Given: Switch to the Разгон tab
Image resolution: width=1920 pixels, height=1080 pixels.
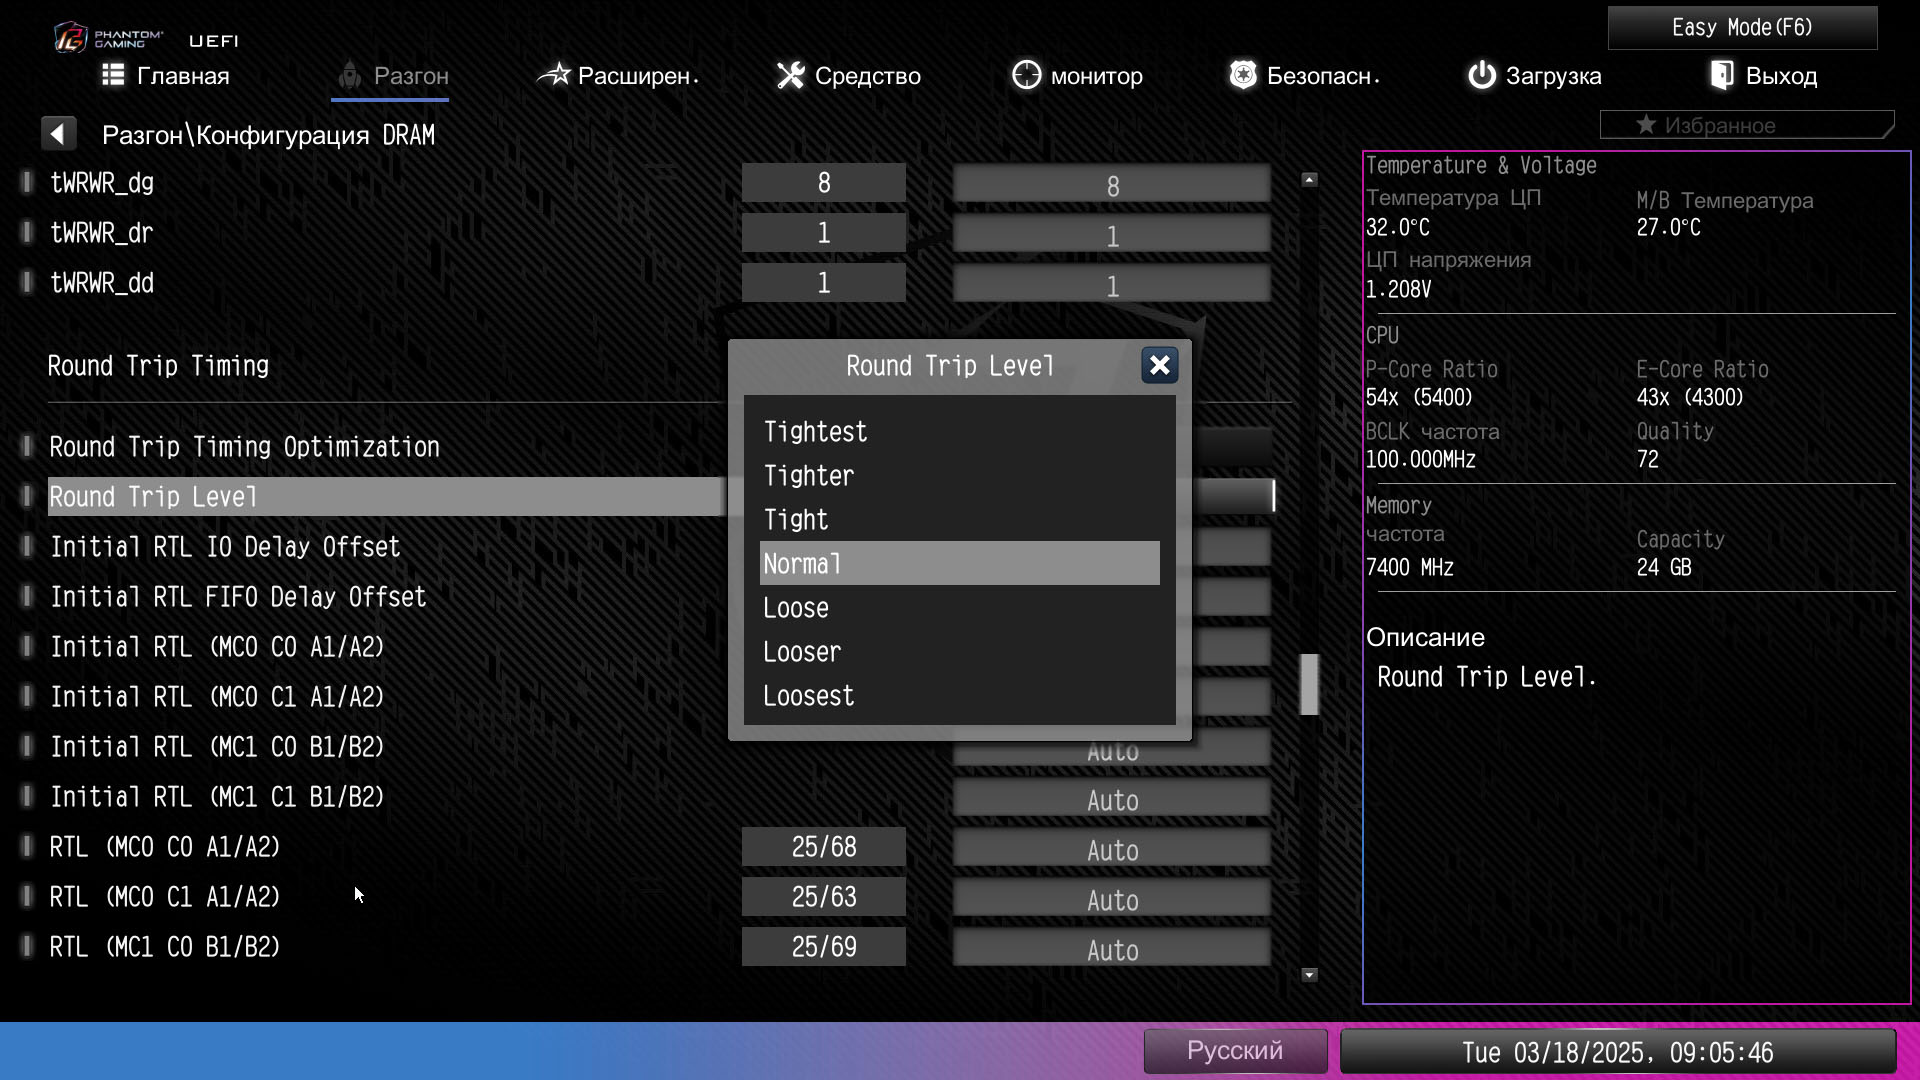Looking at the screenshot, I should (391, 76).
